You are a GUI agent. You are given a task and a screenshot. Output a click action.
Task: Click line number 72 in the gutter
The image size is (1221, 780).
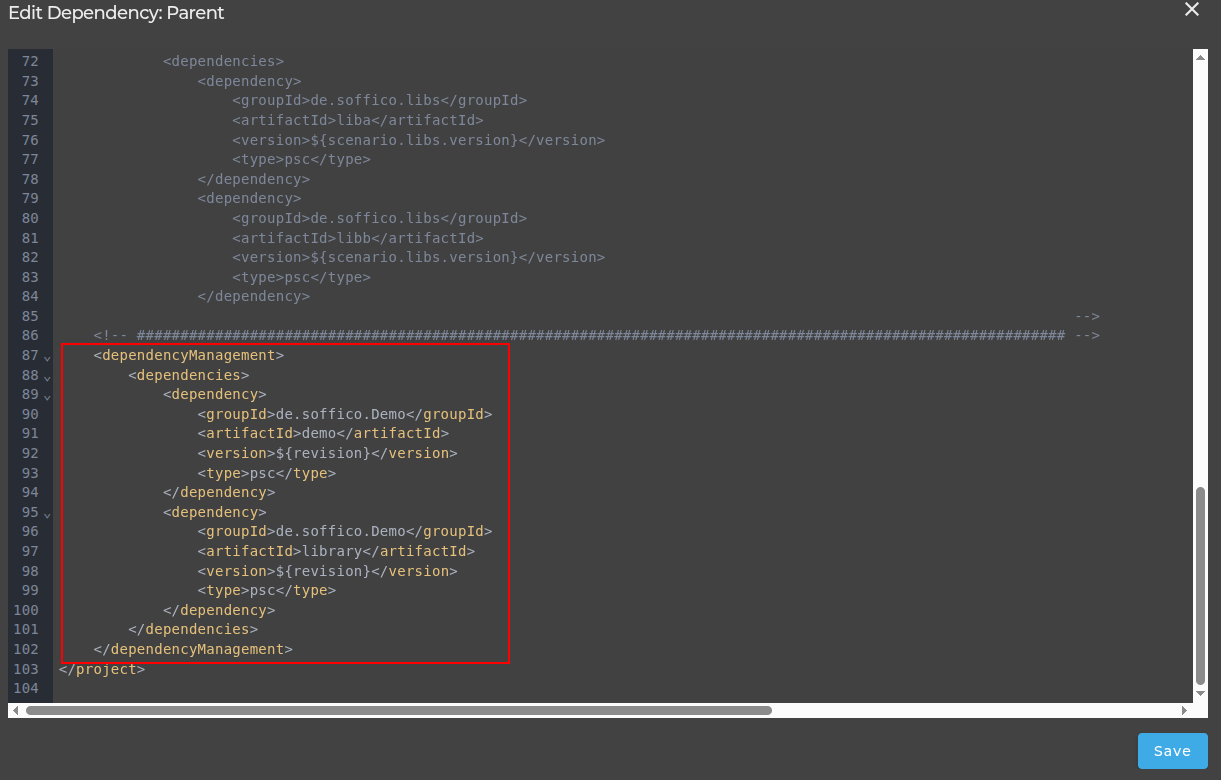tap(29, 61)
